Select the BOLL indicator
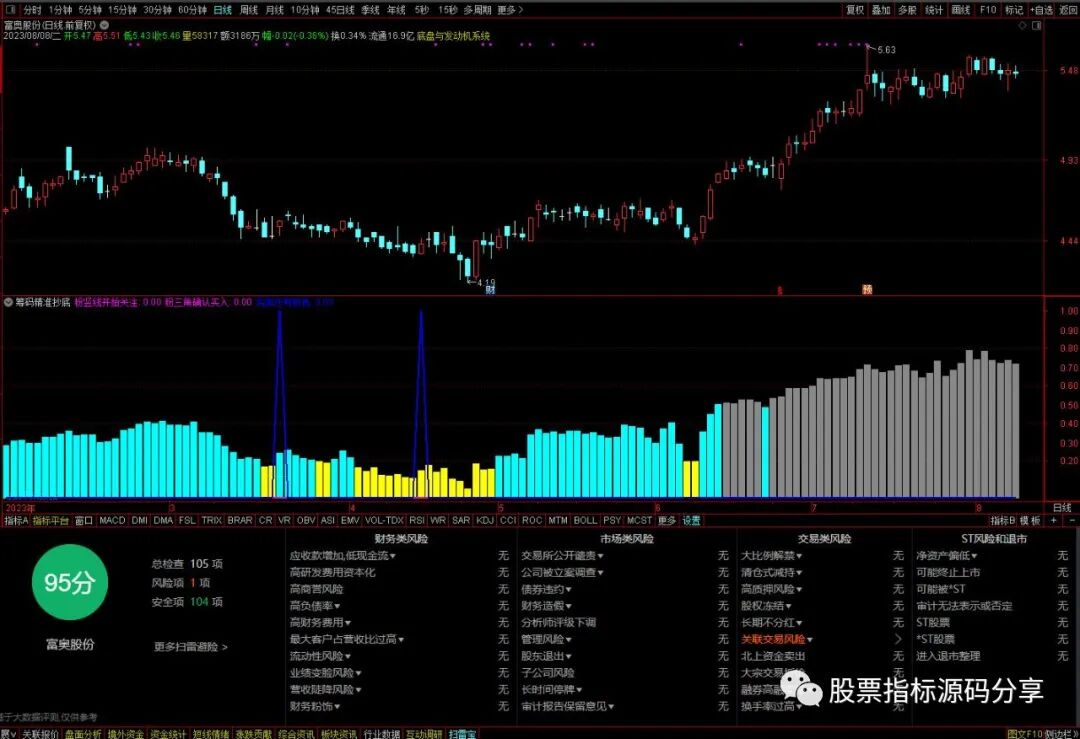The height and width of the screenshot is (739, 1080). [x=585, y=521]
